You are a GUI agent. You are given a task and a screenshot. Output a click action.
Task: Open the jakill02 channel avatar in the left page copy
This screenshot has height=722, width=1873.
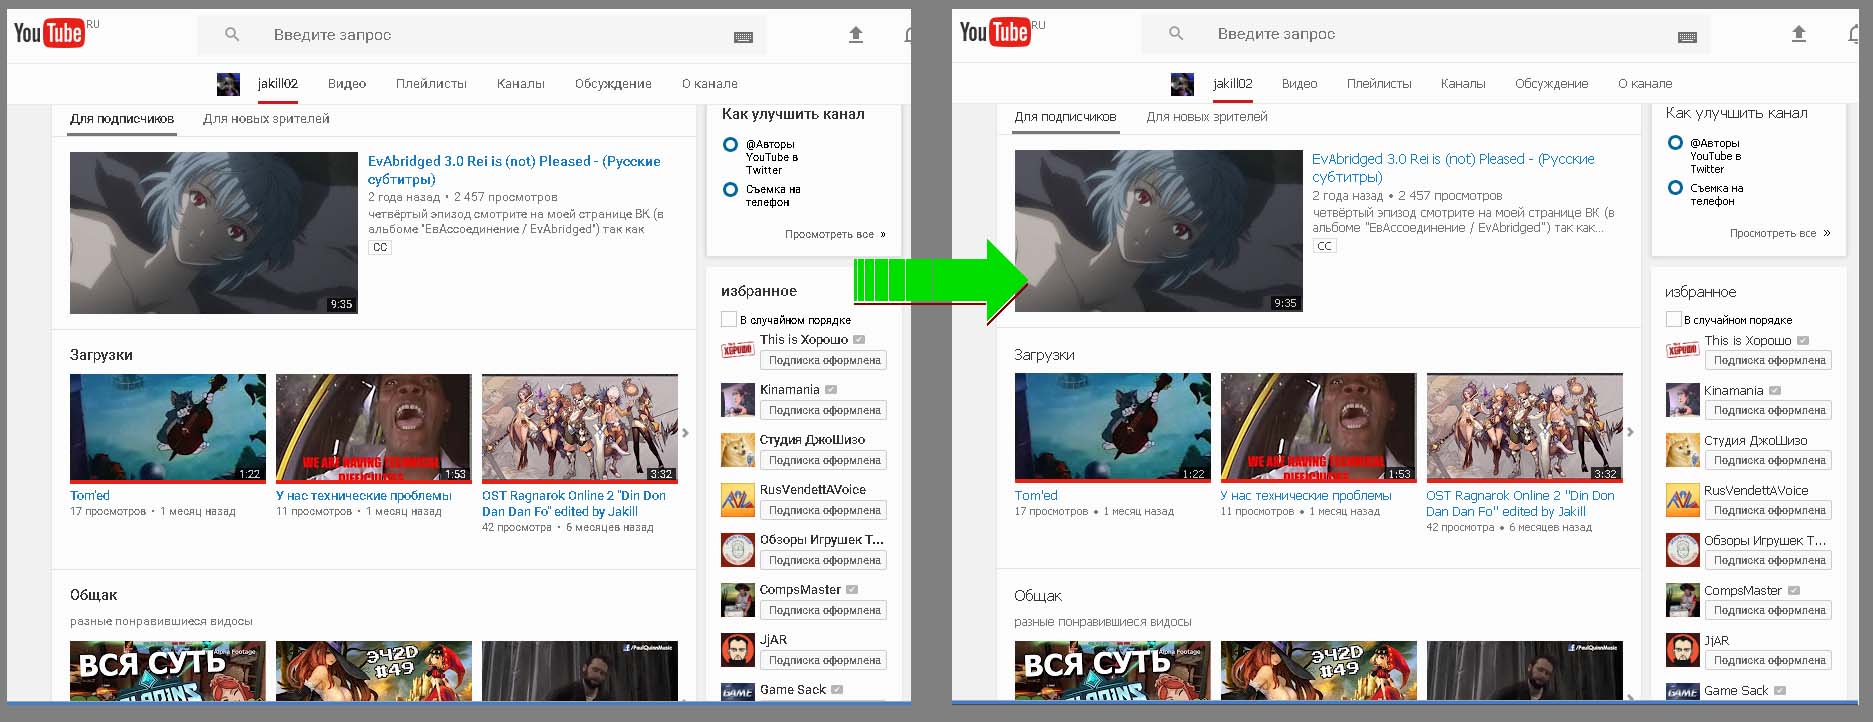coord(228,84)
